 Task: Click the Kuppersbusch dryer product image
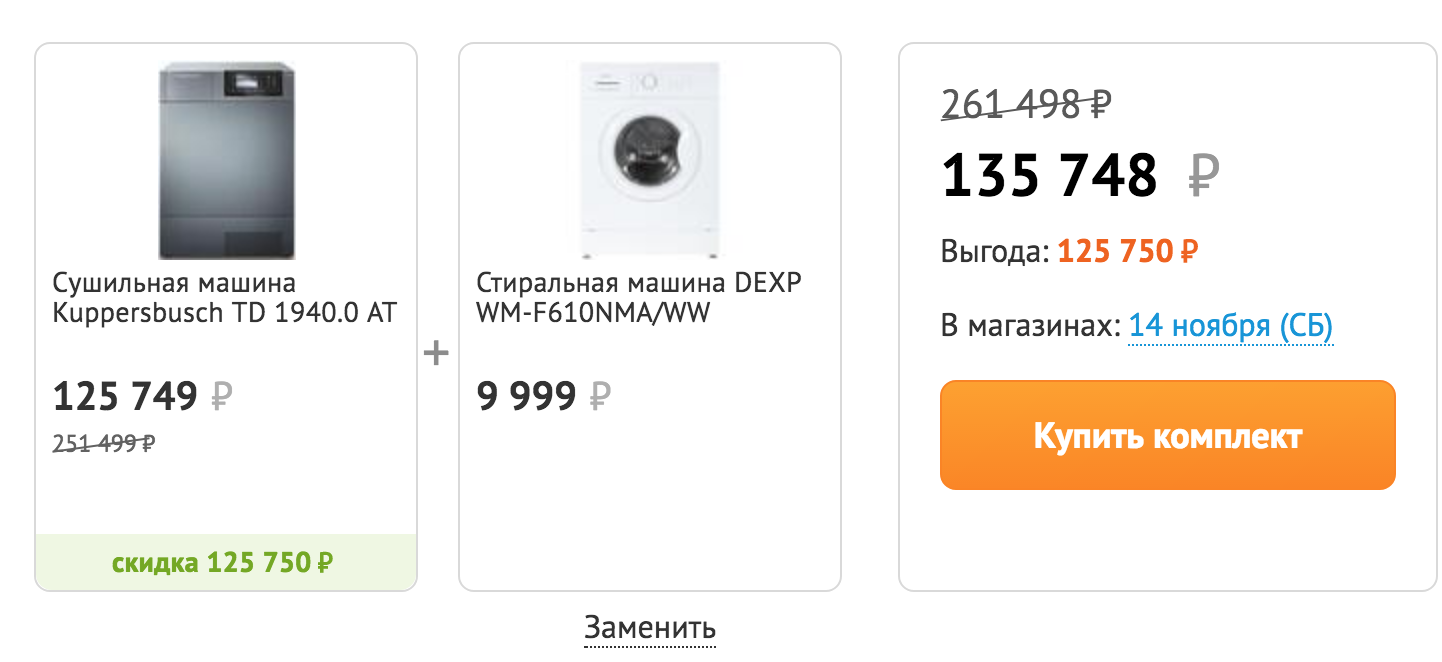pos(226,160)
